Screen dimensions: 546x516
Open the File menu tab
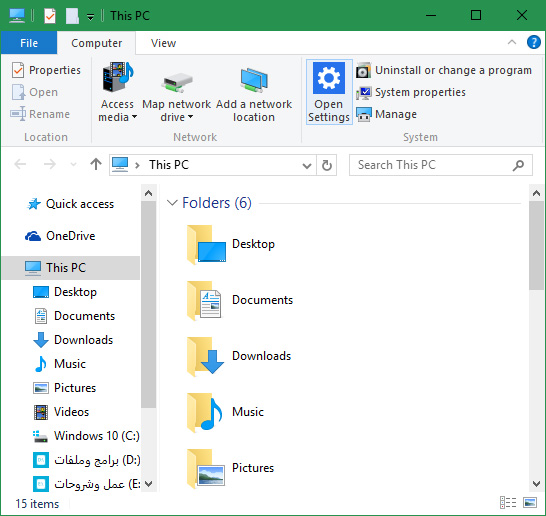pos(29,43)
